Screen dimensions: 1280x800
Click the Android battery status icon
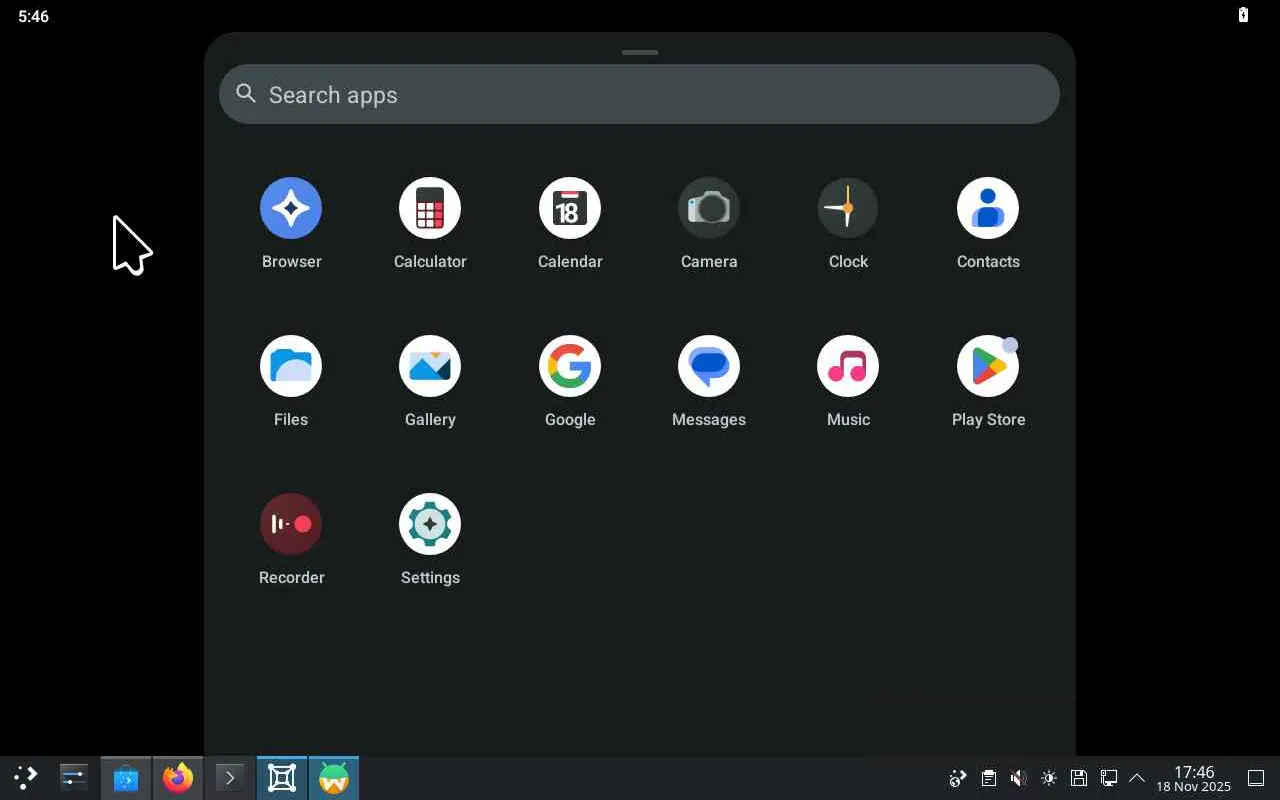pyautogui.click(x=1243, y=15)
